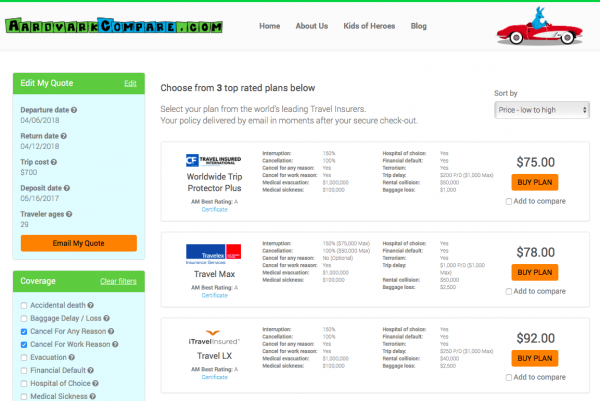Open About Us page
This screenshot has width=600, height=401.
311,26
